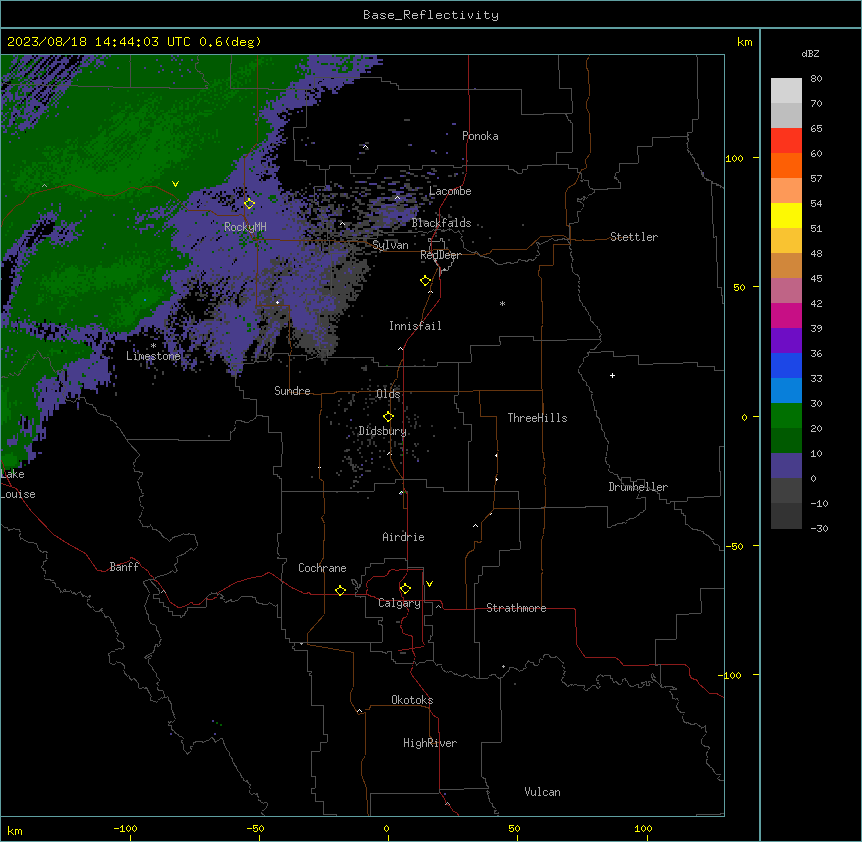The height and width of the screenshot is (842, 862).
Task: Select the light blue 30-33 dBZ swatch
Action: tap(786, 391)
